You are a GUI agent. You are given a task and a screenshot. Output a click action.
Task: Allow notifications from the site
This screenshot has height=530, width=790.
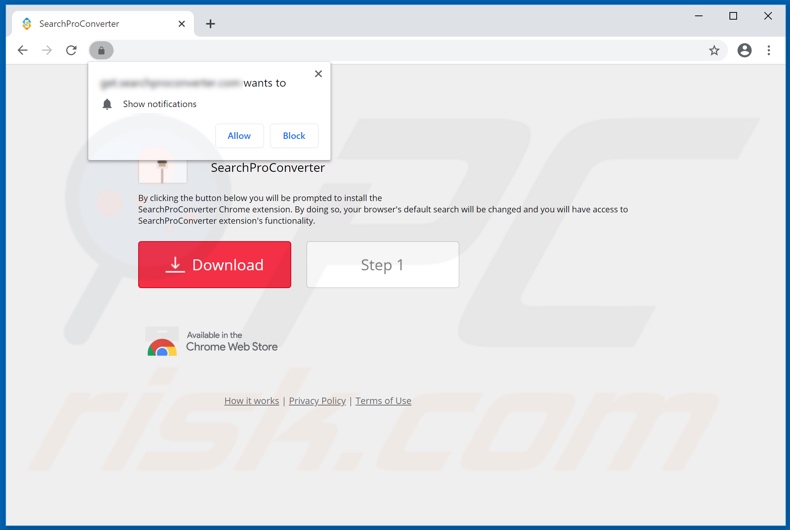(x=239, y=136)
